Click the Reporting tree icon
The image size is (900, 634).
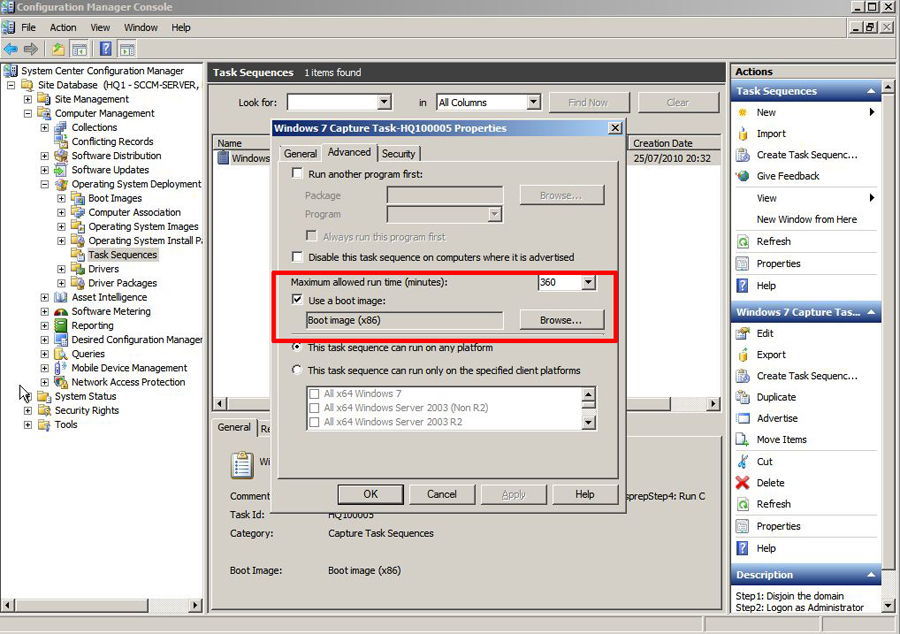tap(61, 325)
